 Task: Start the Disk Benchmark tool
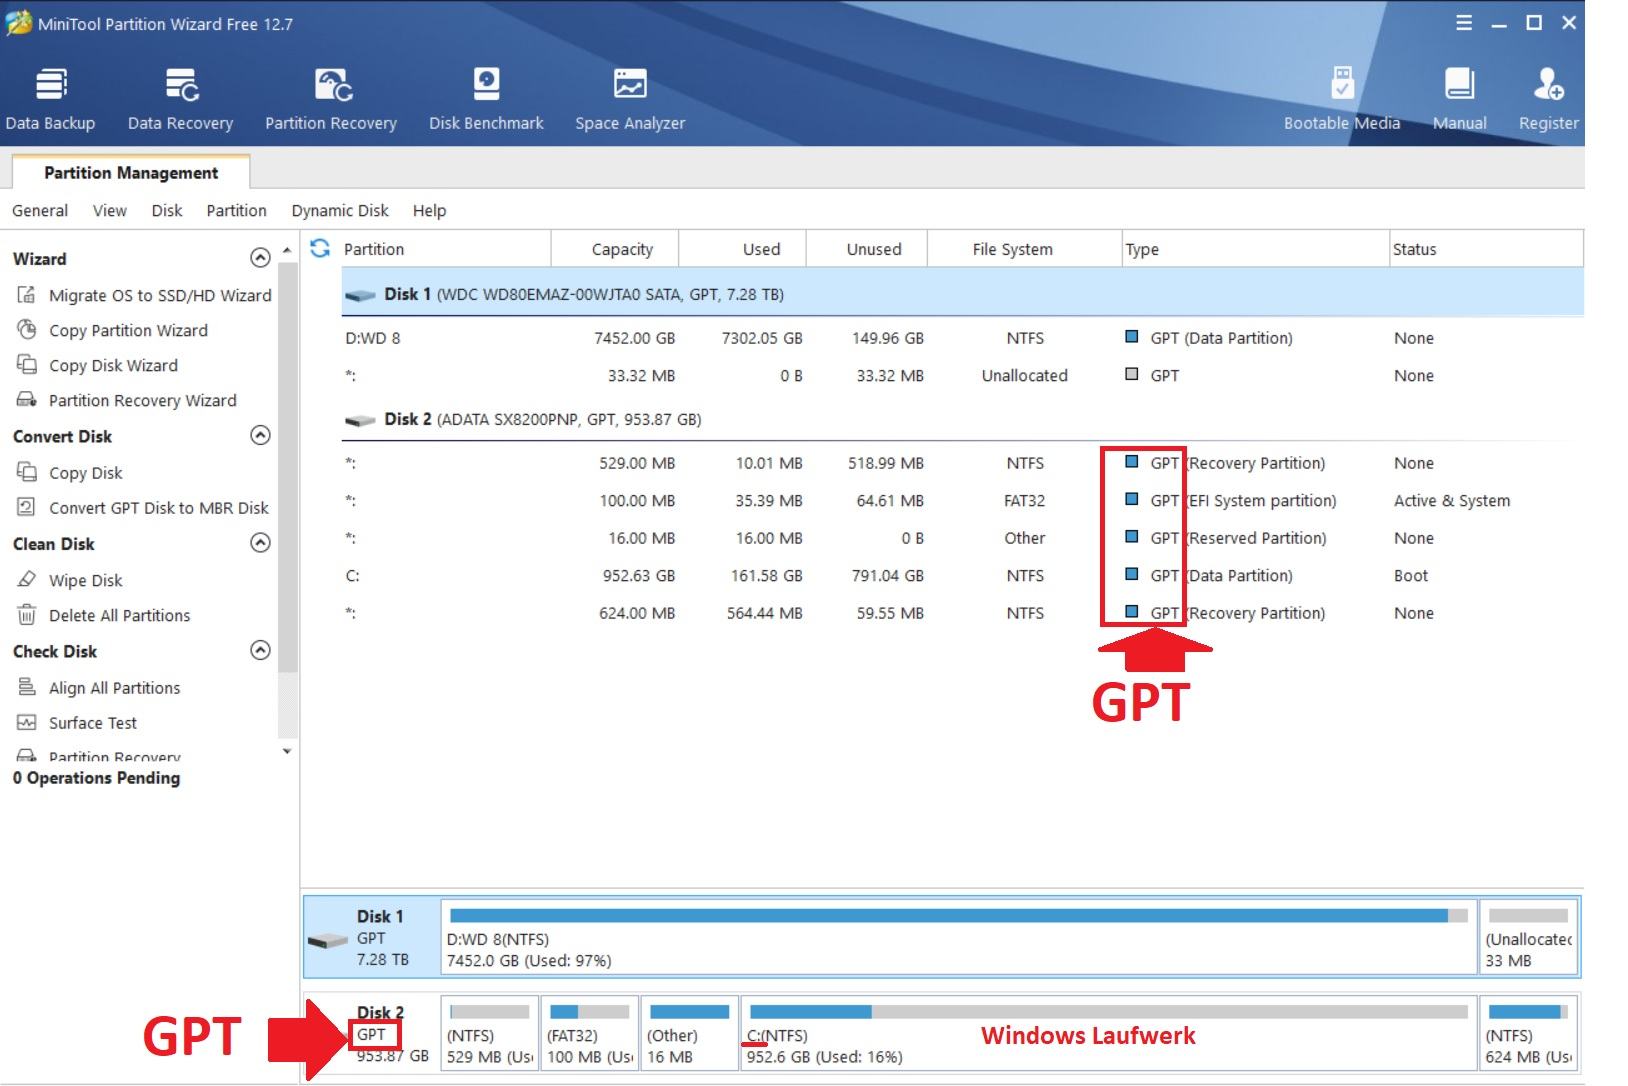click(x=486, y=99)
